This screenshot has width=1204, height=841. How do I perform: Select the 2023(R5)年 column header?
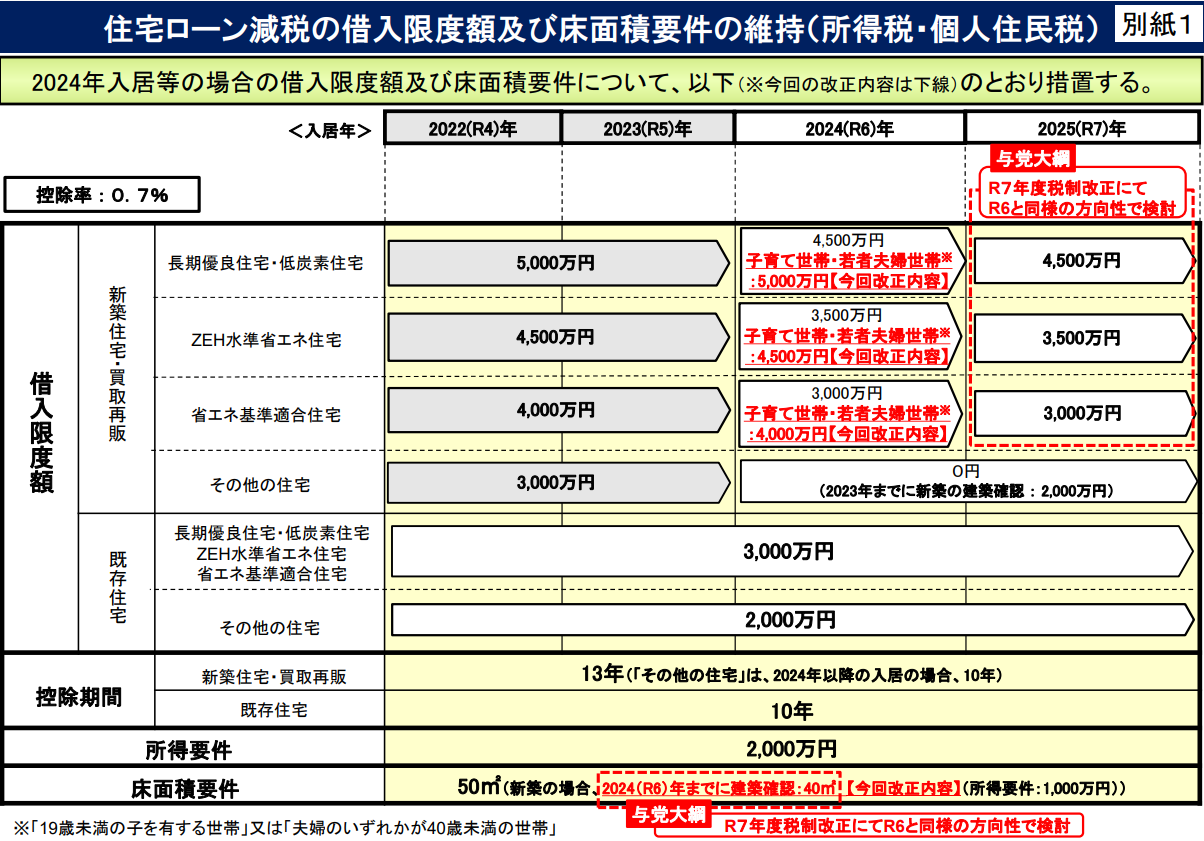point(648,127)
